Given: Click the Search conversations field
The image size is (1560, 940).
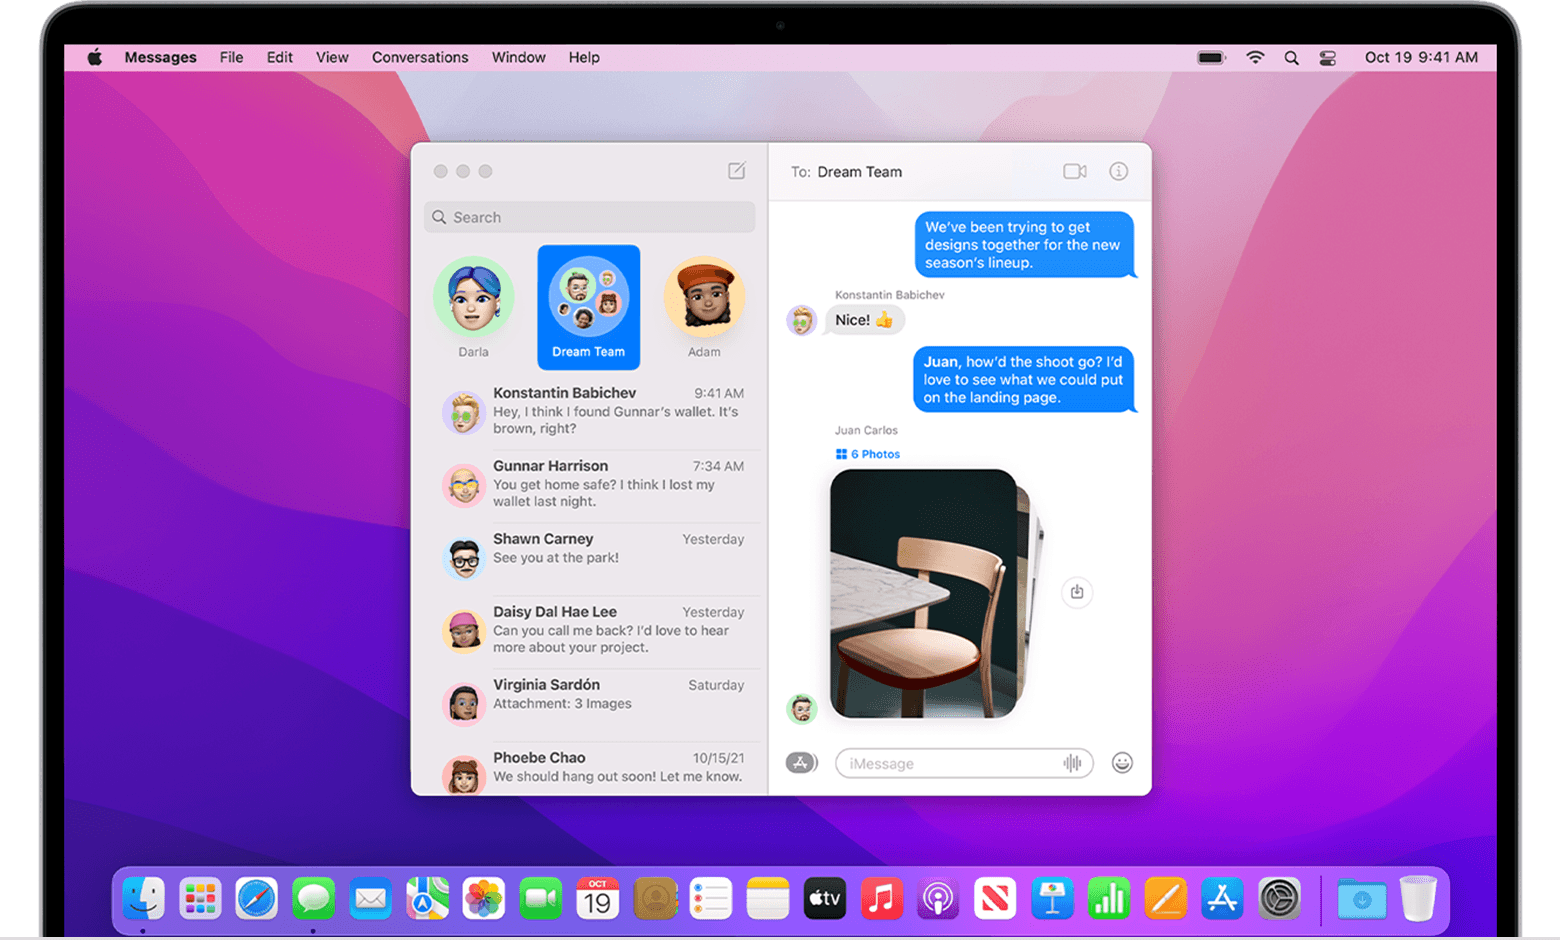Looking at the screenshot, I should pyautogui.click(x=590, y=217).
